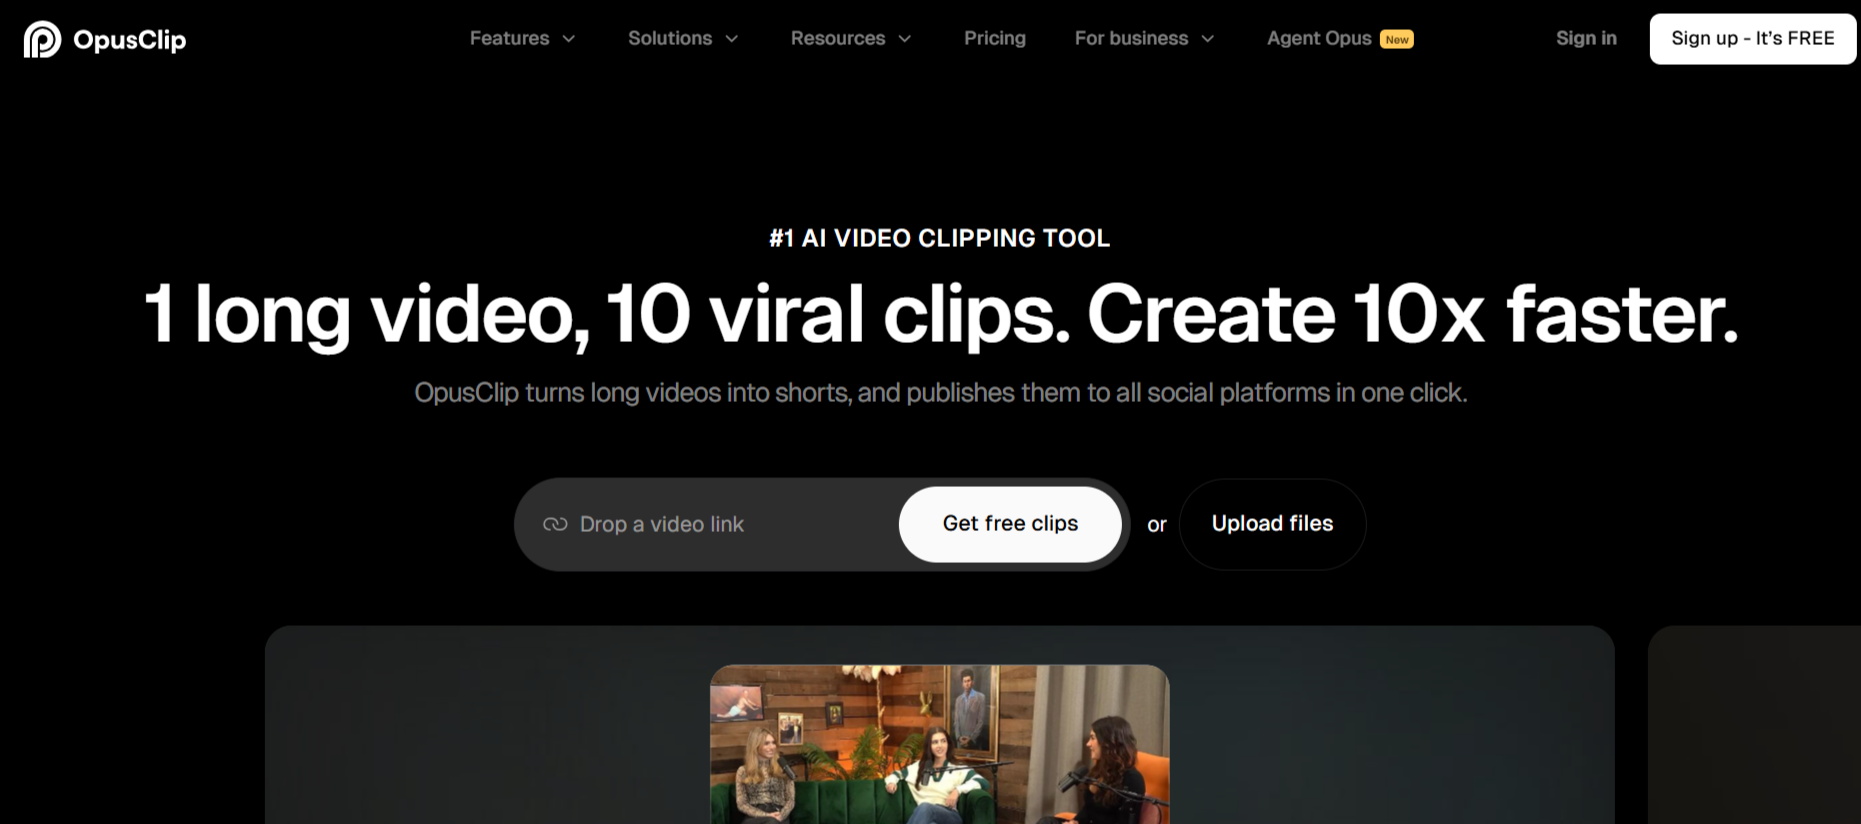Open the Features menu

[509, 38]
